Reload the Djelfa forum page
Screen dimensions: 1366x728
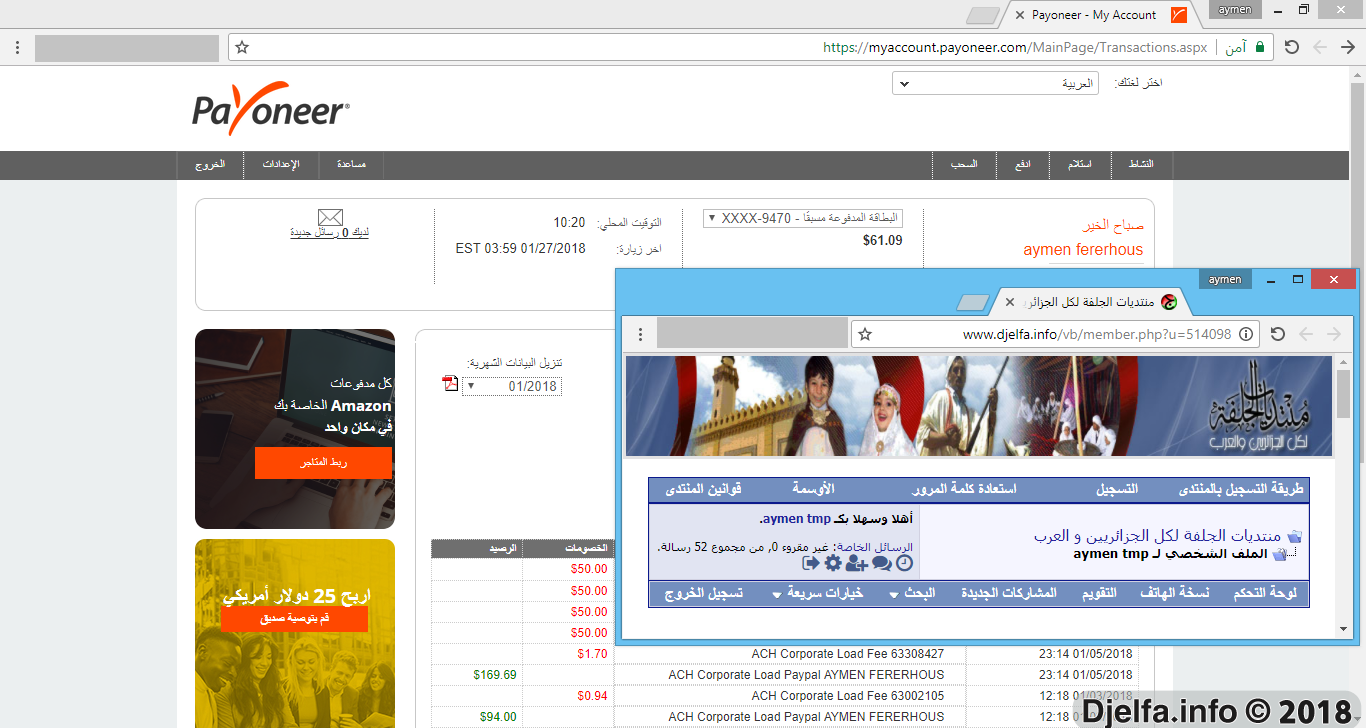click(1277, 334)
